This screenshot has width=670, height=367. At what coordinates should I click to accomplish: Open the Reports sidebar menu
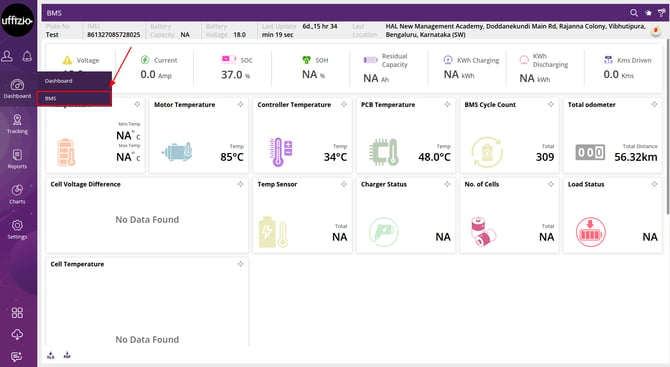[x=17, y=159]
